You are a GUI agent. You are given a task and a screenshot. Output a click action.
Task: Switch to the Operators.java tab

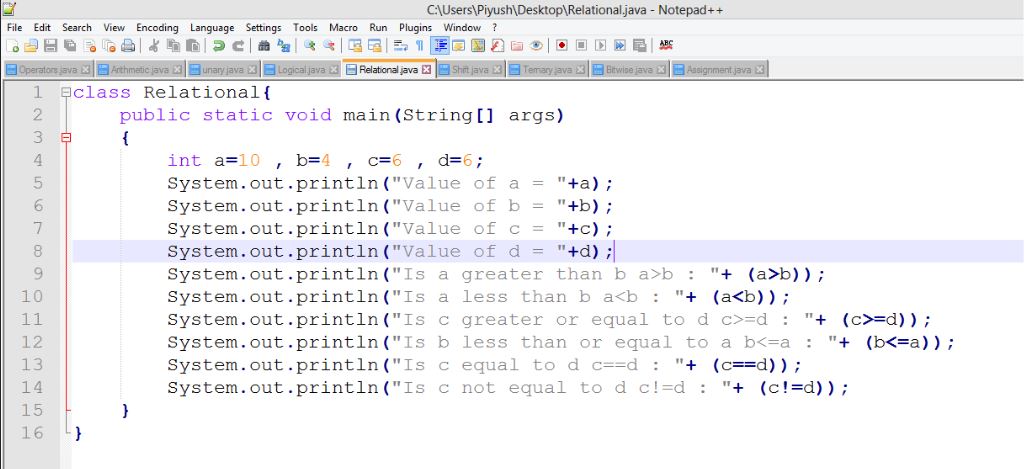tap(48, 69)
